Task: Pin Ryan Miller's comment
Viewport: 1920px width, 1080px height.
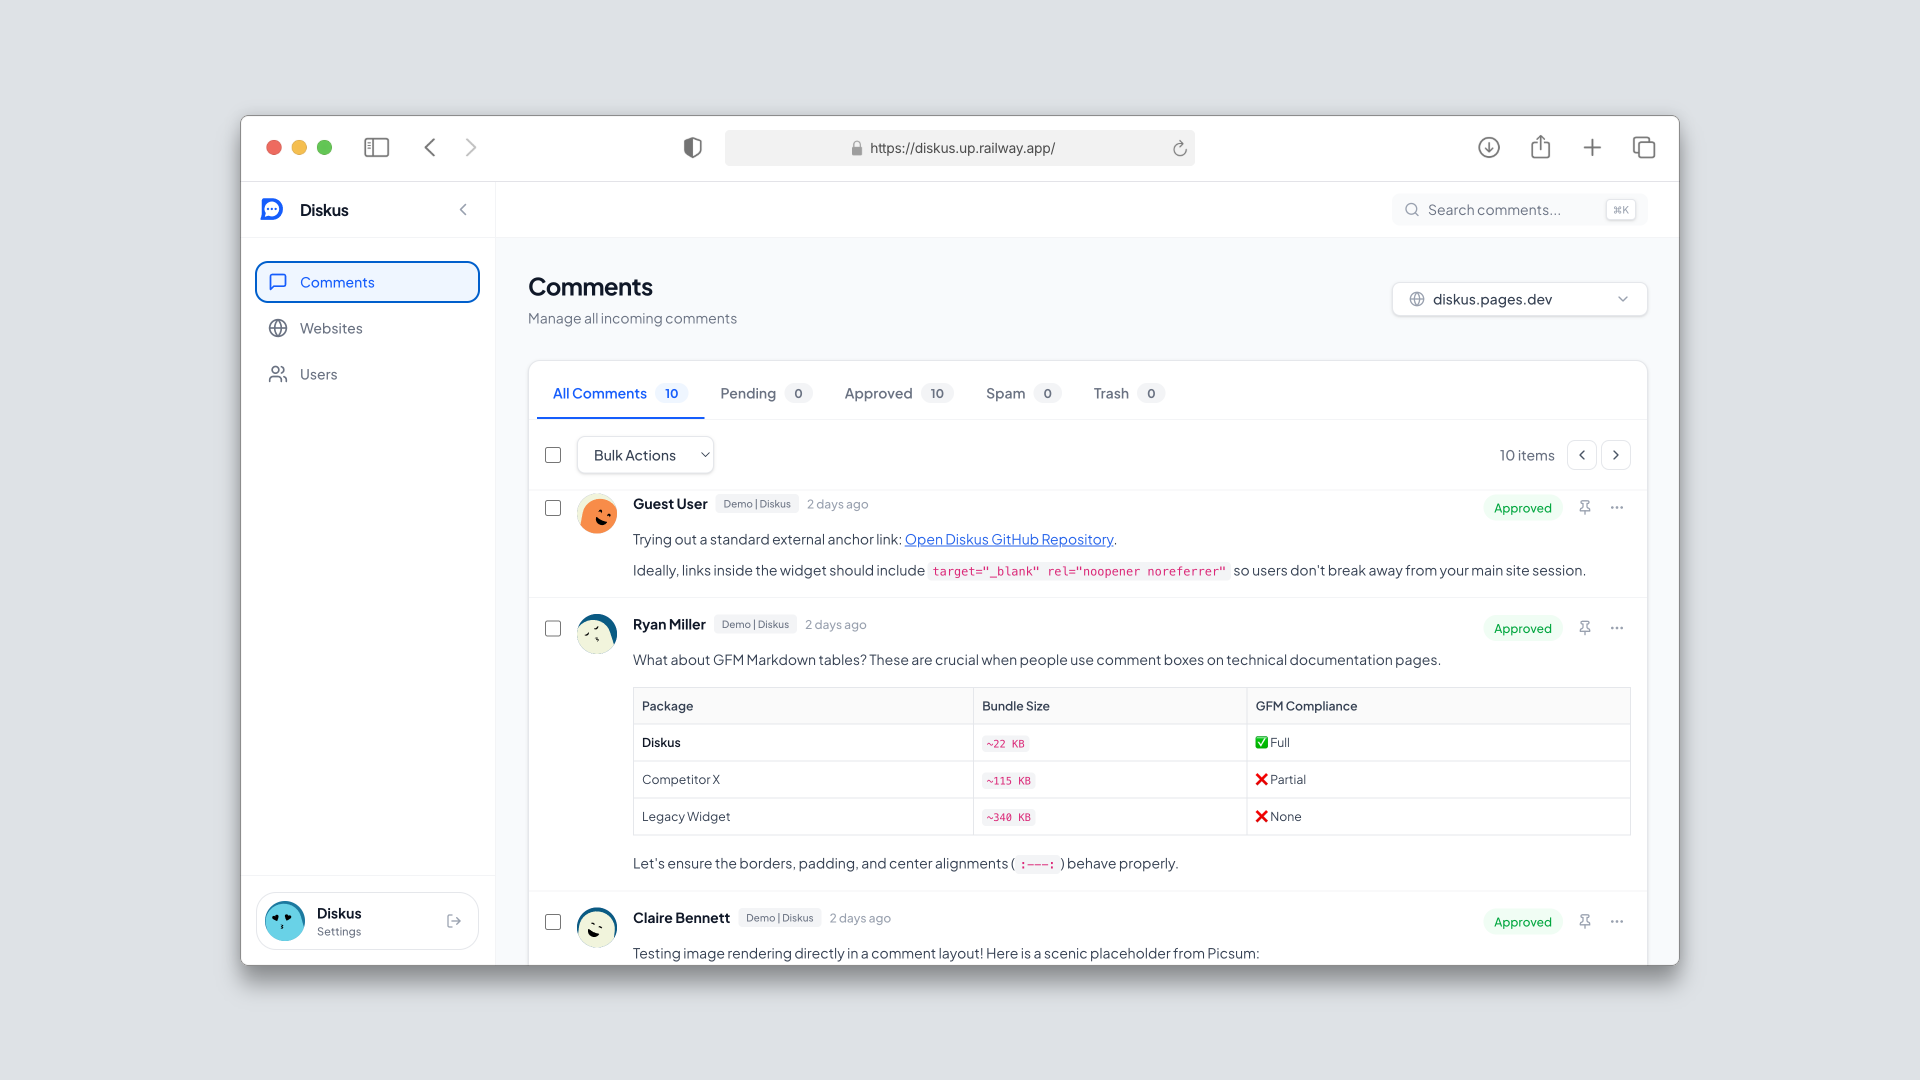Action: pos(1585,628)
